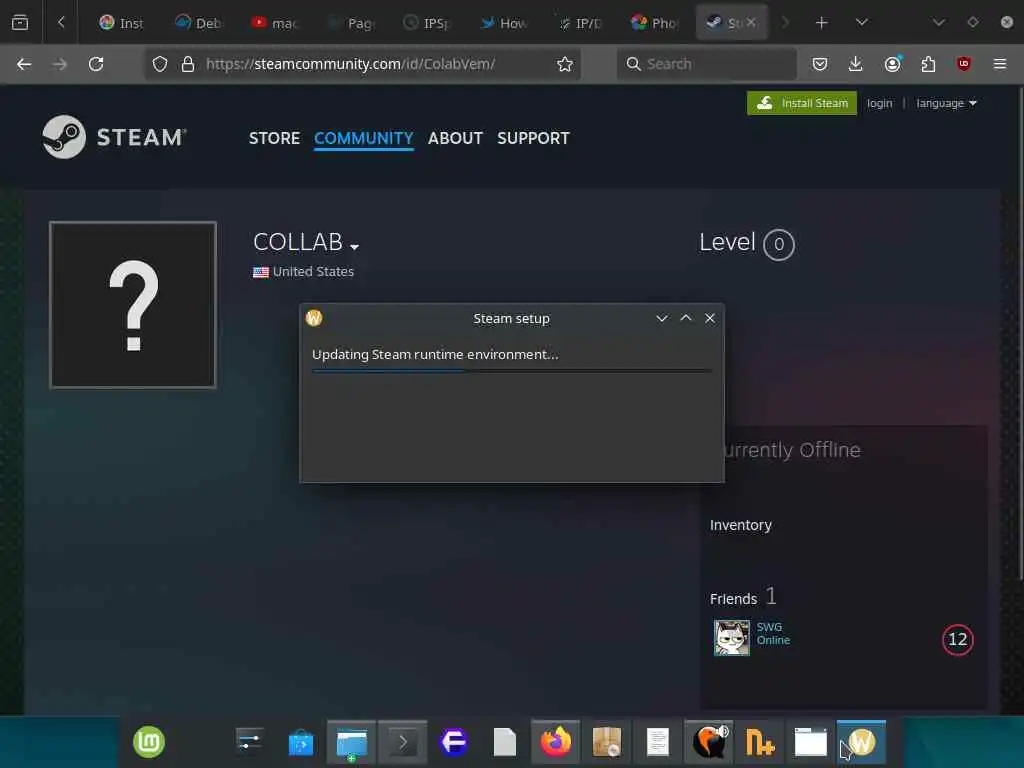Open the Firefox hamburger menu

tap(1000, 64)
